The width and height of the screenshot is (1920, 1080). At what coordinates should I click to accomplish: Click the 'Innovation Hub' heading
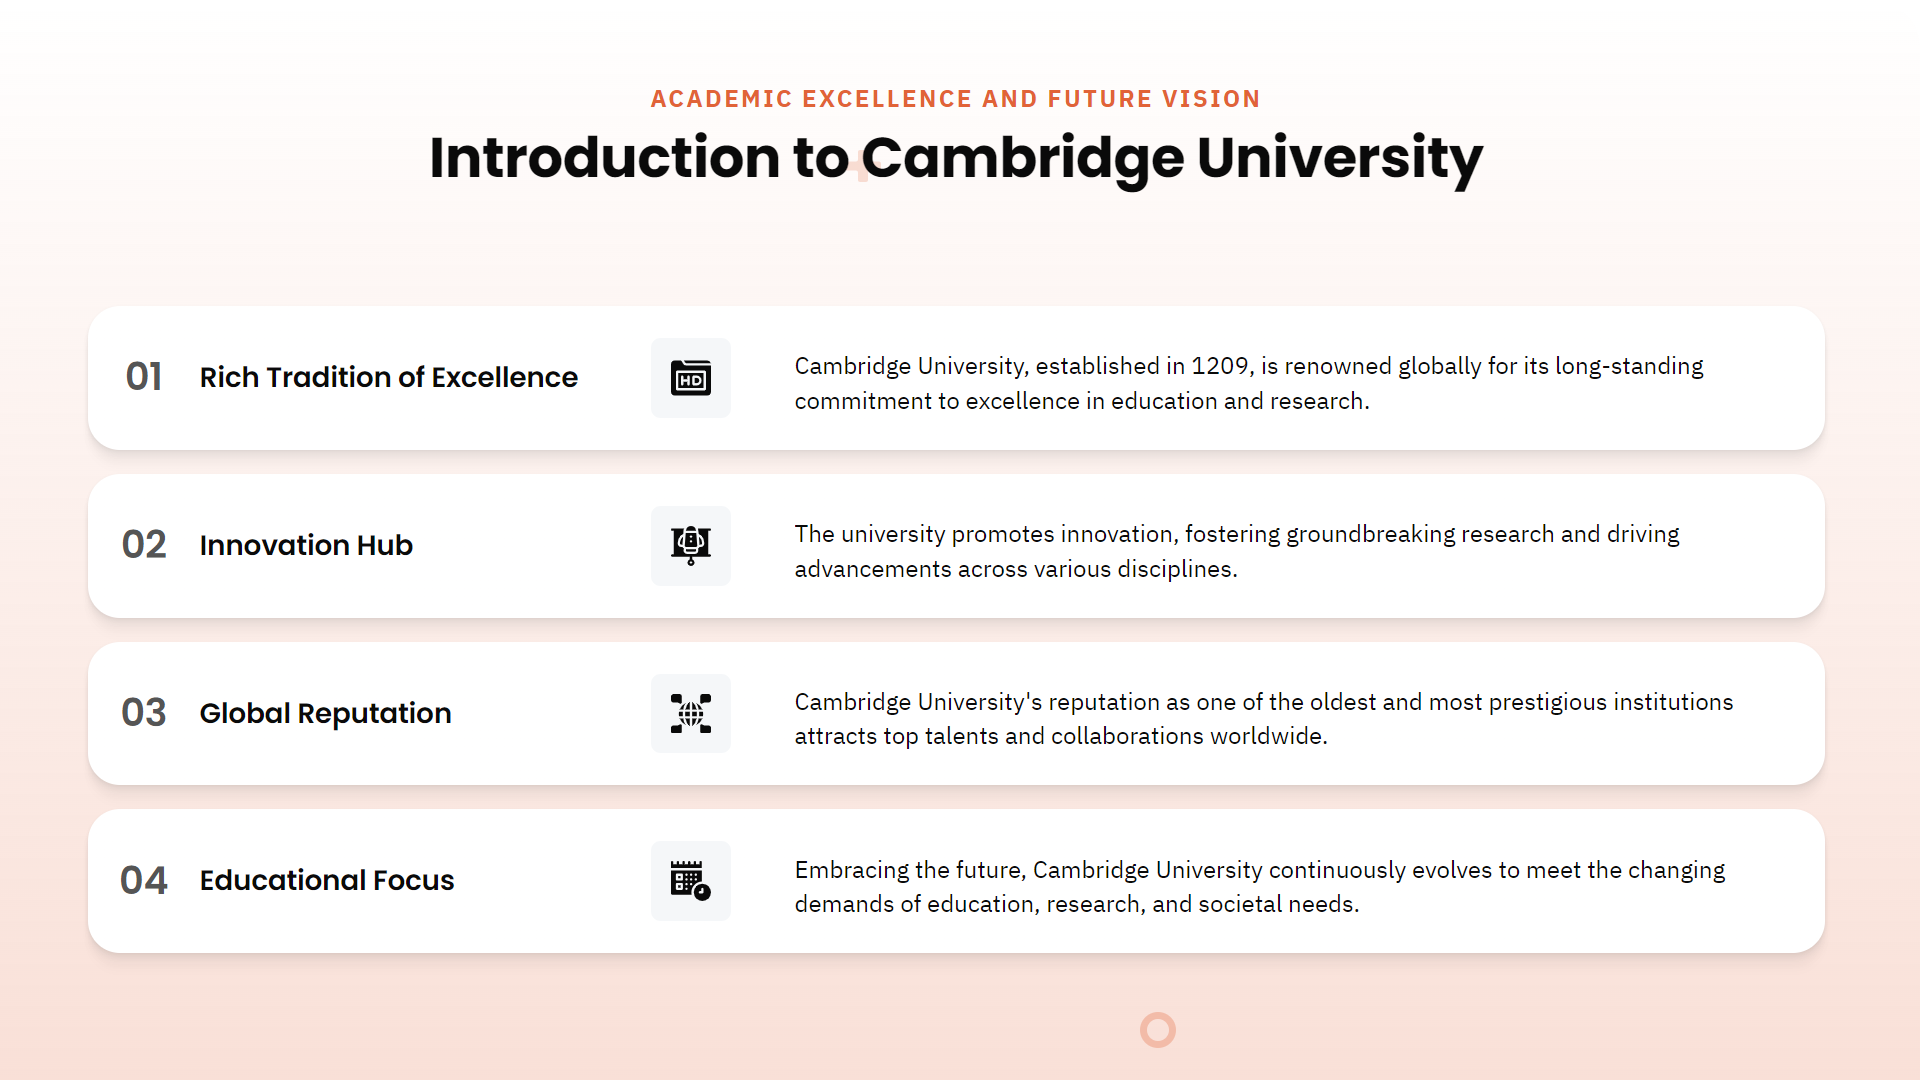coord(306,545)
